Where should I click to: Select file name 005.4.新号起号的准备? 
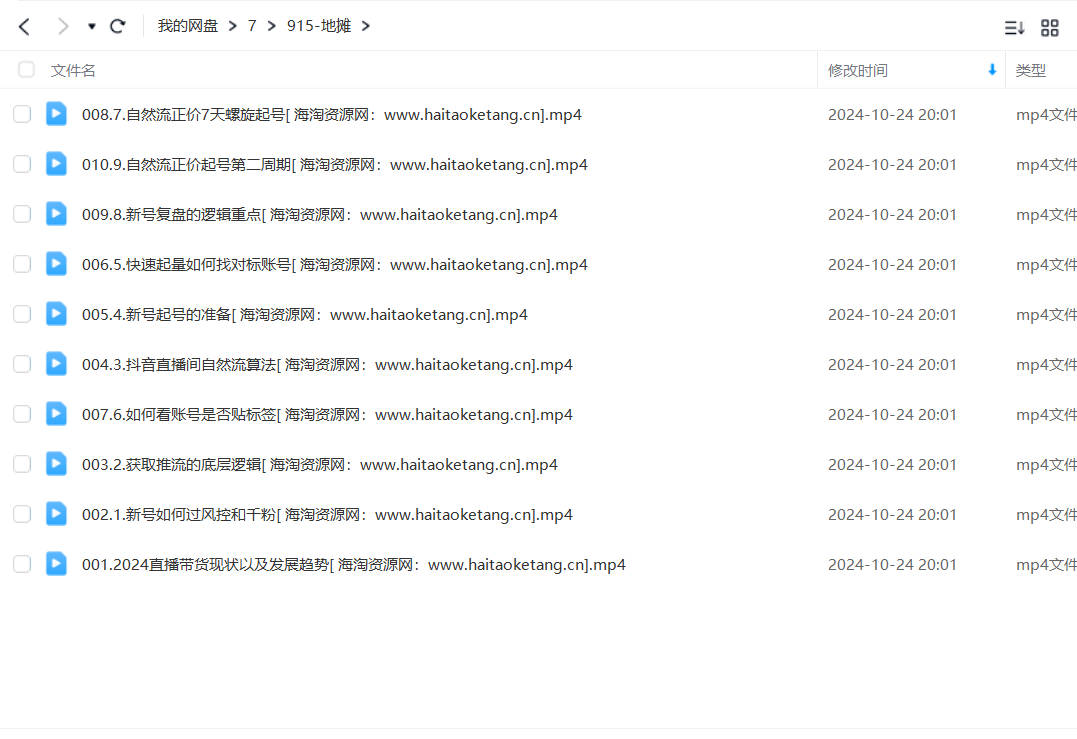pos(305,315)
